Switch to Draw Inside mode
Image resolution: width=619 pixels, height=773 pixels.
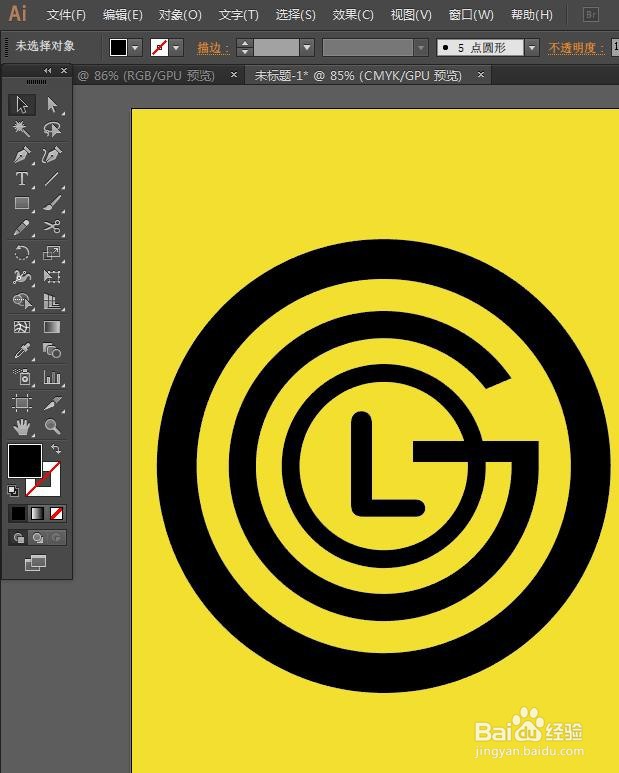pos(56,537)
